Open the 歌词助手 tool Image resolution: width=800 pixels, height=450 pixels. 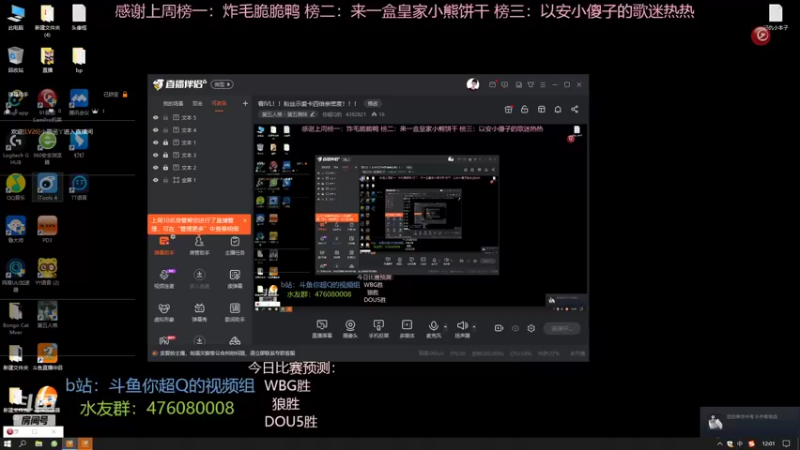point(235,312)
